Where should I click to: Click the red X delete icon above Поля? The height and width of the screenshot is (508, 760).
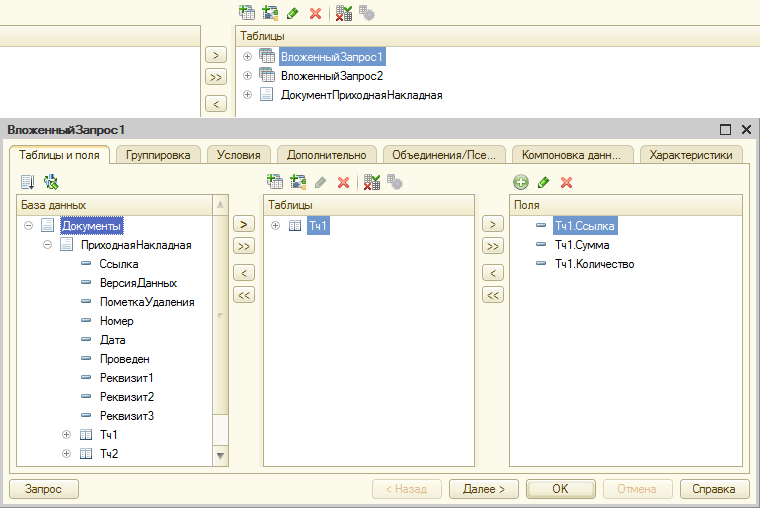click(x=566, y=182)
